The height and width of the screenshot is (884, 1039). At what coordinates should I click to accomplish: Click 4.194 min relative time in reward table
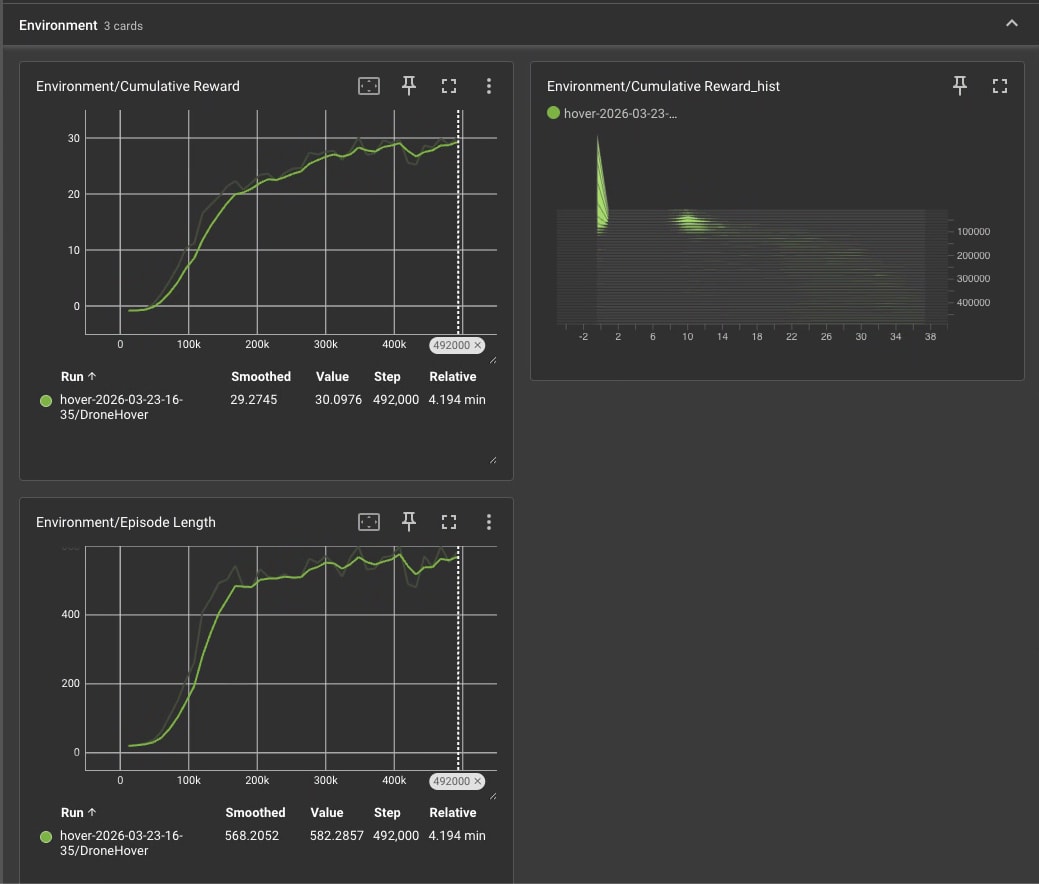pos(457,400)
